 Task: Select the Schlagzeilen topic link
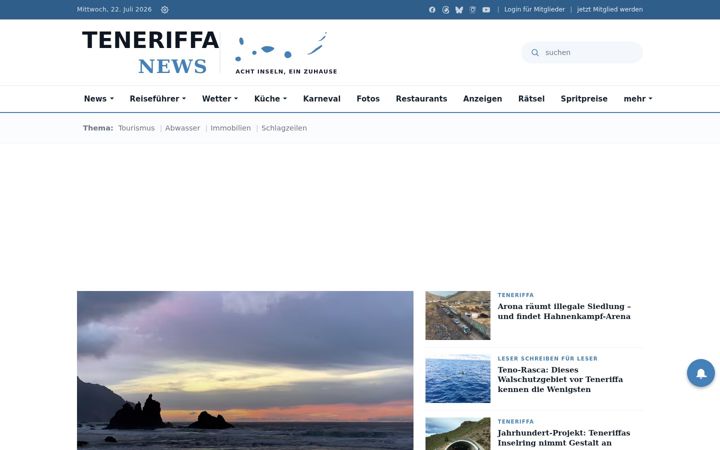(x=284, y=128)
